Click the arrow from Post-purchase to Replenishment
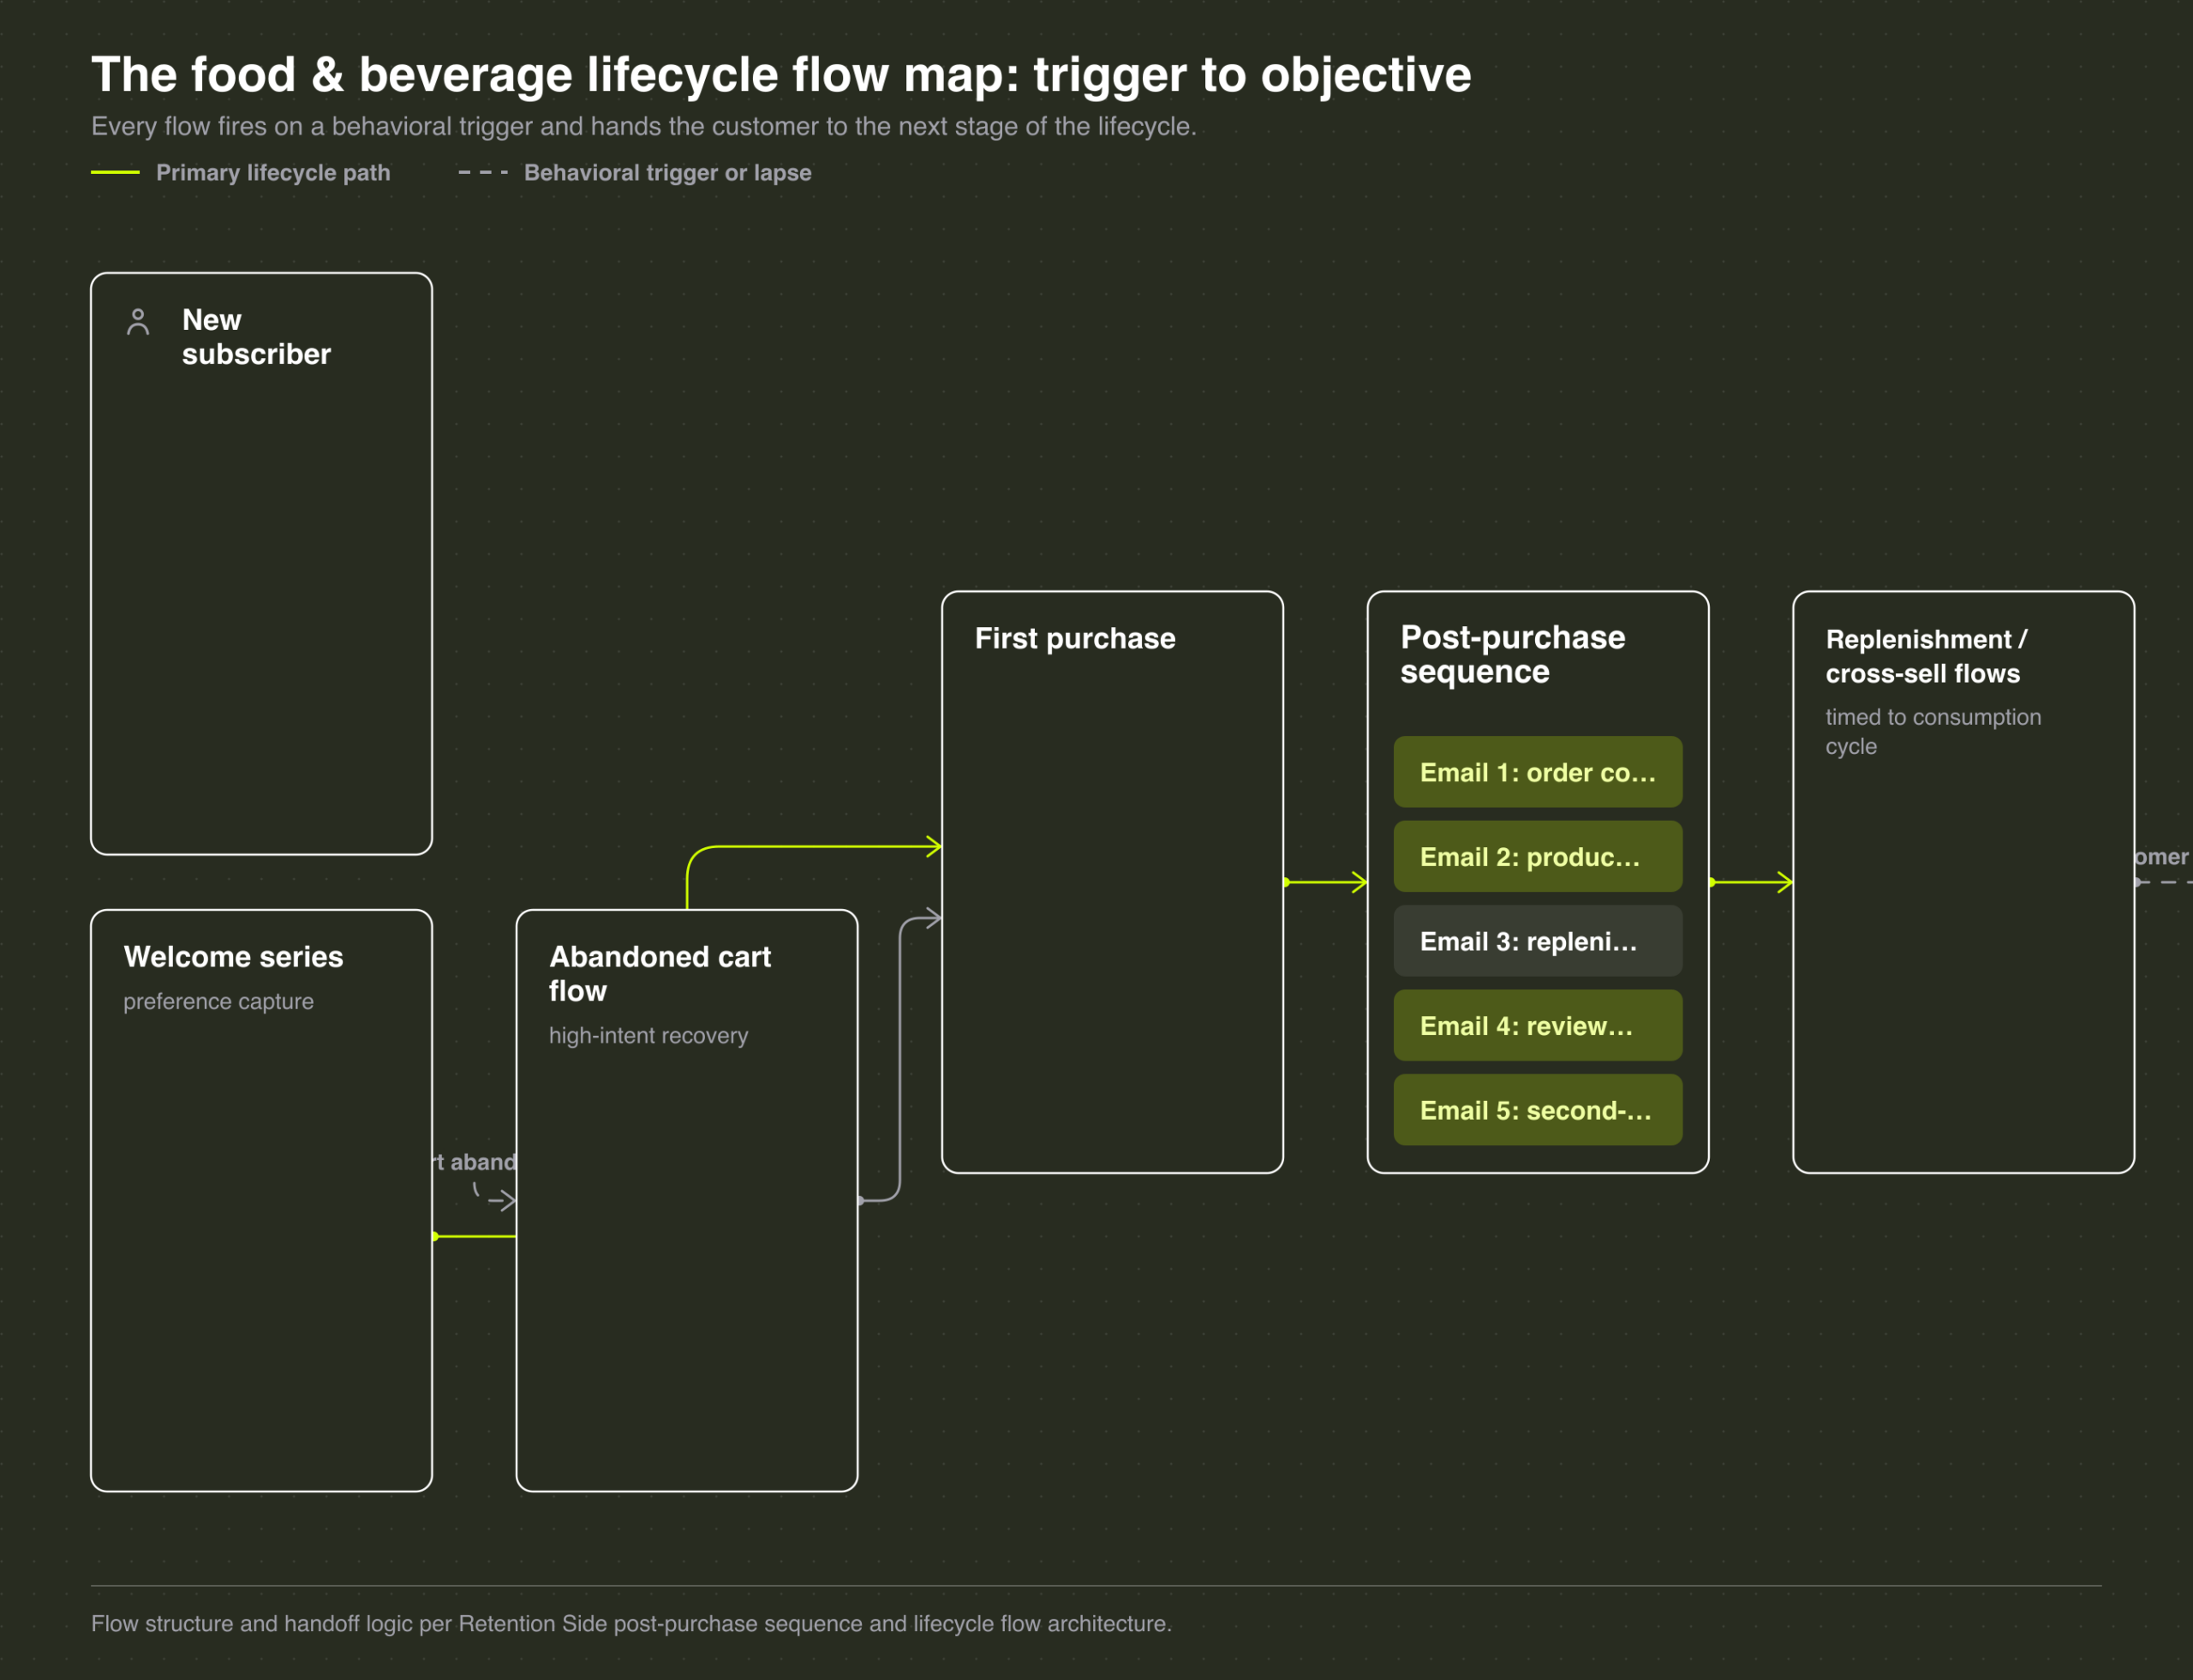The image size is (2193, 1680). tap(1750, 882)
